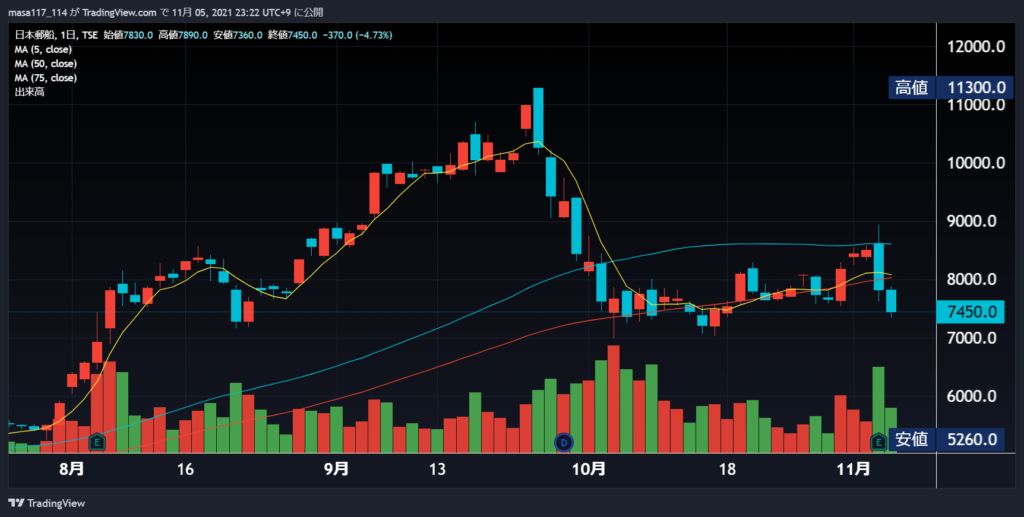Click the left earnings 'E' marker in August
1024x517 pixels.
pyautogui.click(x=97, y=443)
